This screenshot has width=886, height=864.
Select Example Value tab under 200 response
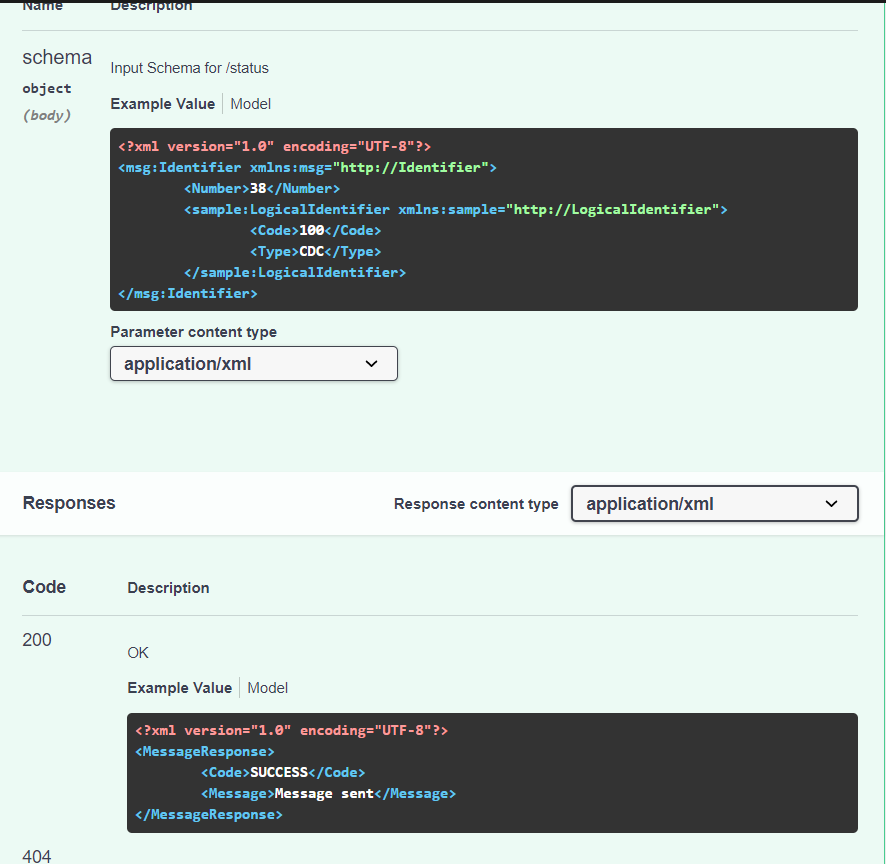tap(180, 688)
